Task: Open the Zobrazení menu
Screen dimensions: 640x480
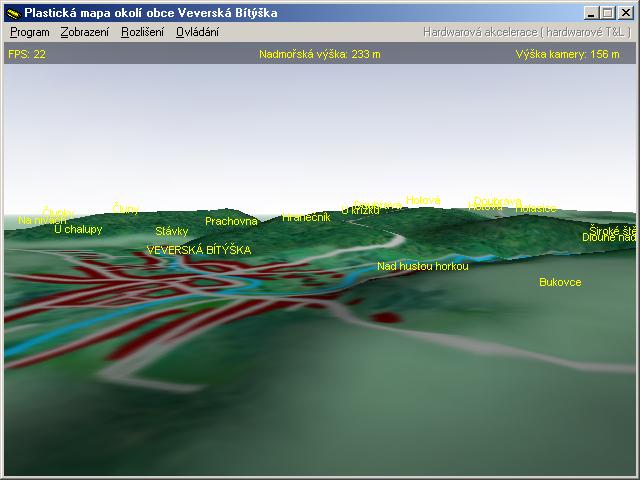Action: tap(85, 32)
